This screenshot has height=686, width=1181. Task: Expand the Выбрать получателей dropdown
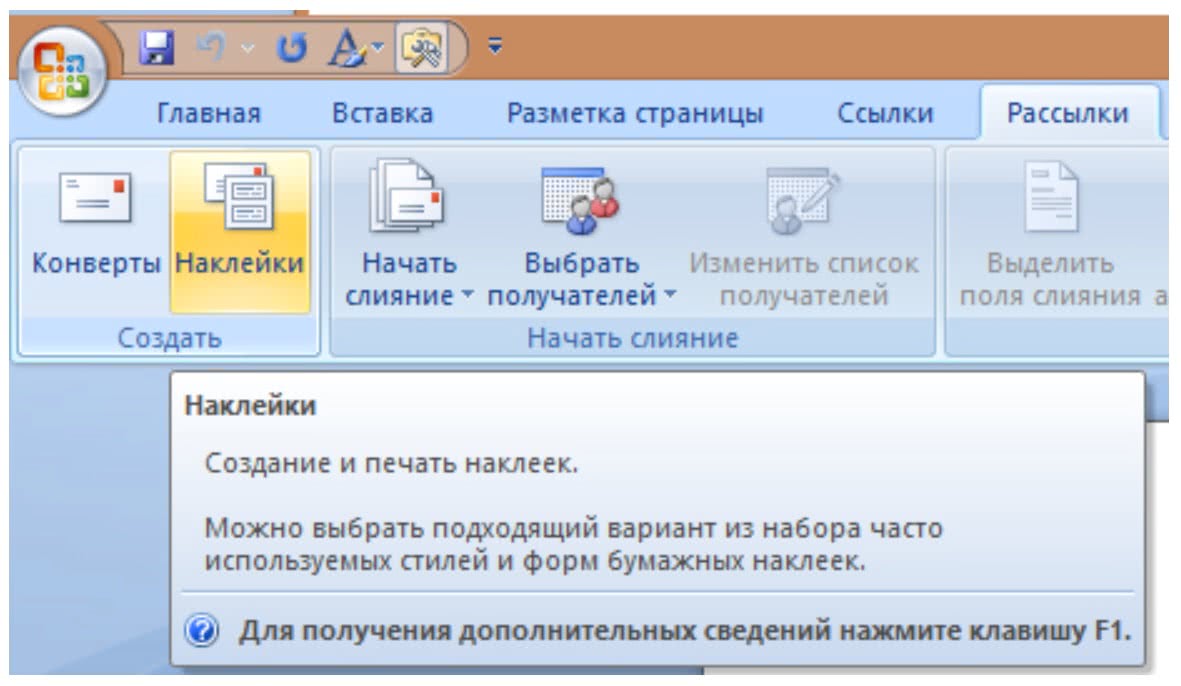(670, 297)
